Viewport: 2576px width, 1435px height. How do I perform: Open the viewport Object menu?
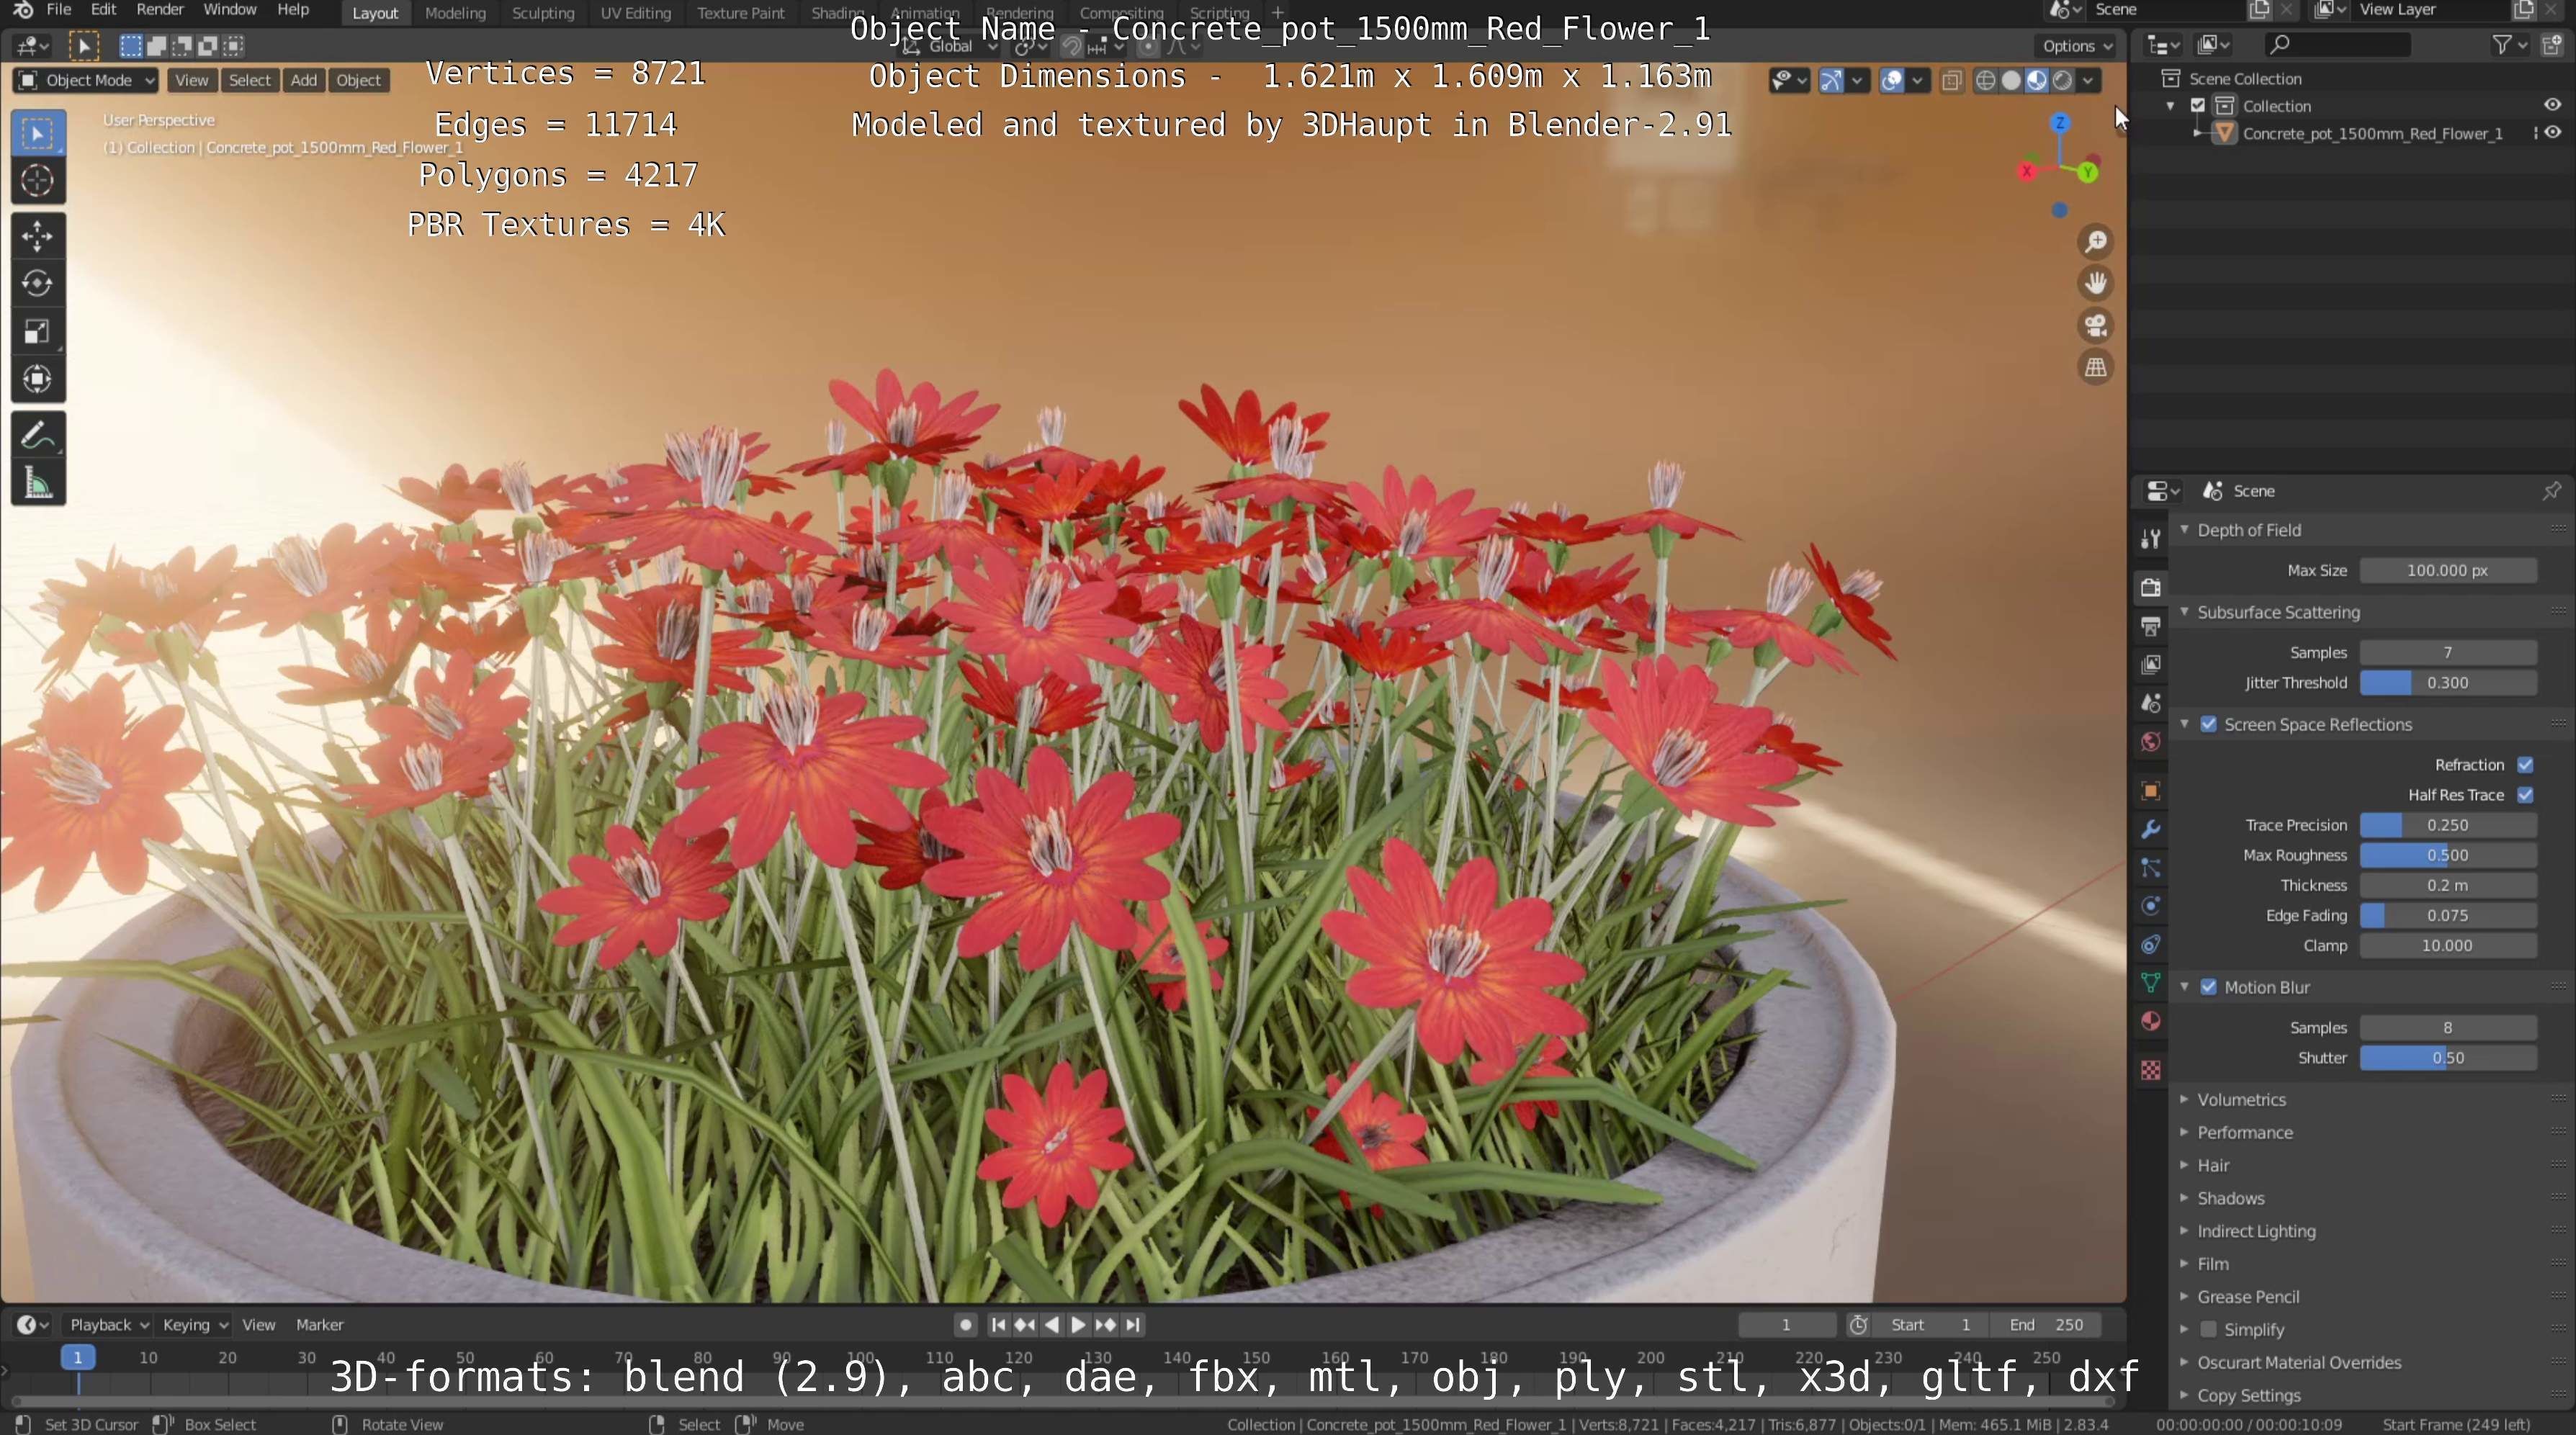[x=358, y=80]
